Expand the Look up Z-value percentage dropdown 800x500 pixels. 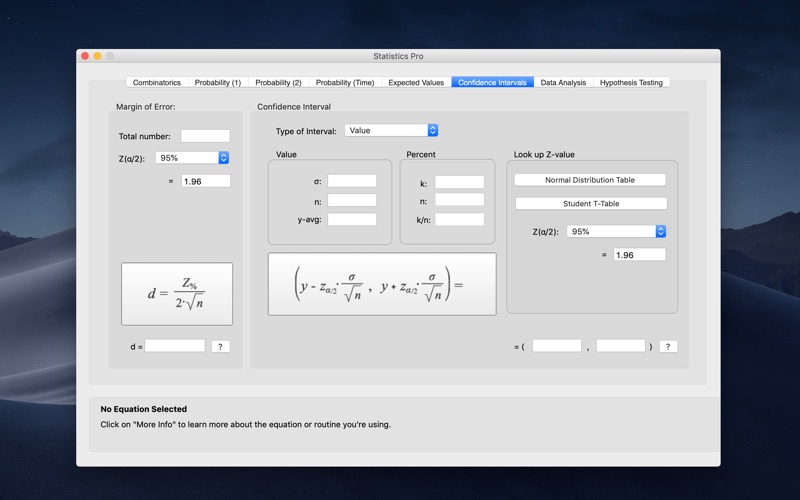pos(616,231)
